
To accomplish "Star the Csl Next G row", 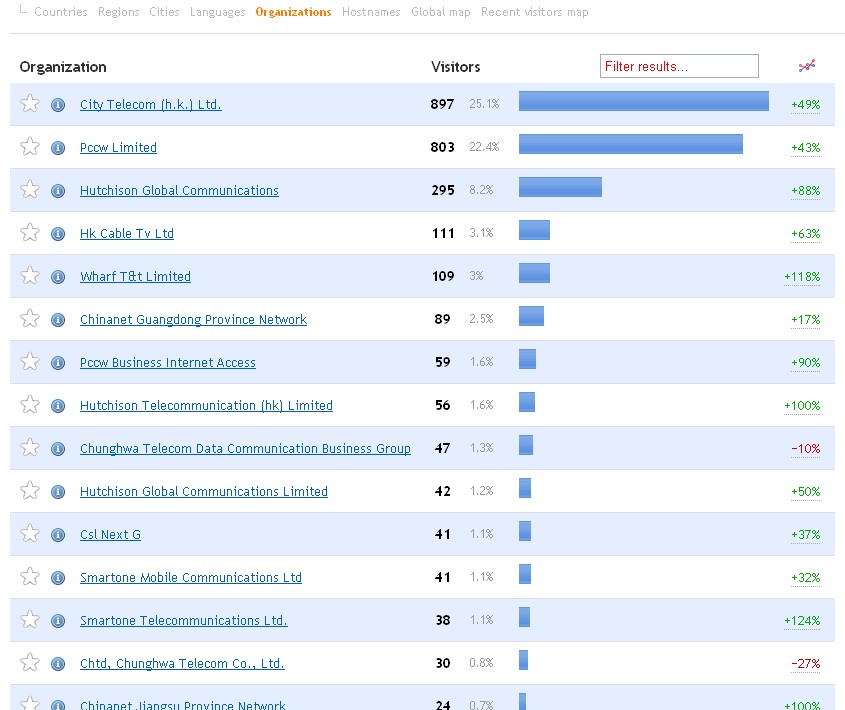I will coord(30,534).
